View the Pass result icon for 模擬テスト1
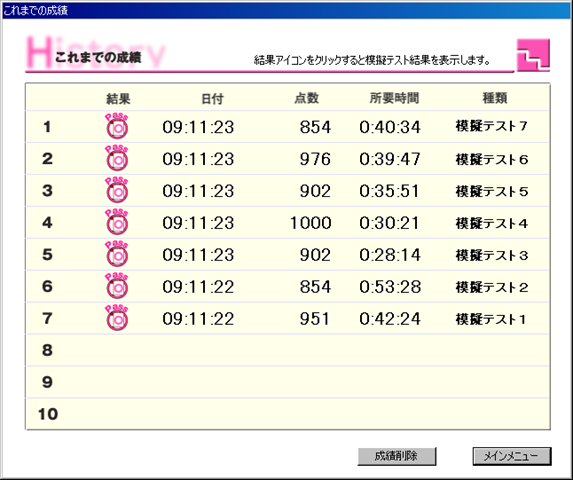573x480 pixels. coord(117,318)
